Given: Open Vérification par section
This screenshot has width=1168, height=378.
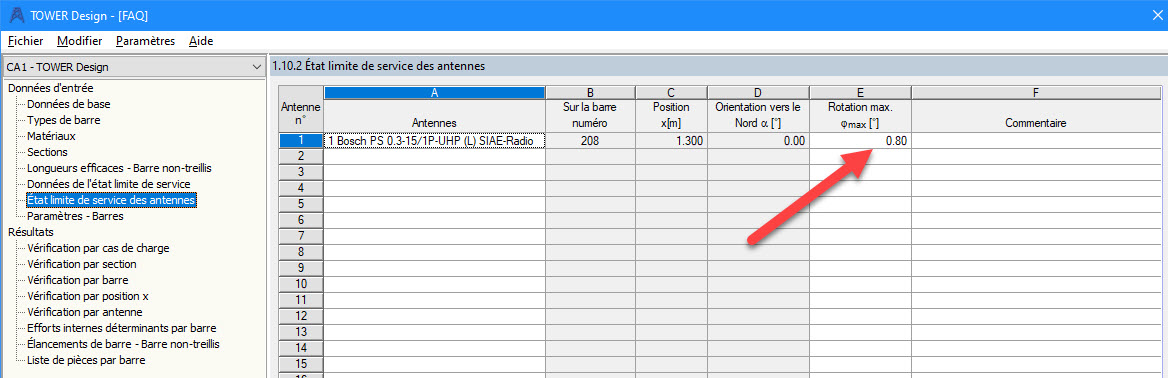Looking at the screenshot, I should pos(81,264).
